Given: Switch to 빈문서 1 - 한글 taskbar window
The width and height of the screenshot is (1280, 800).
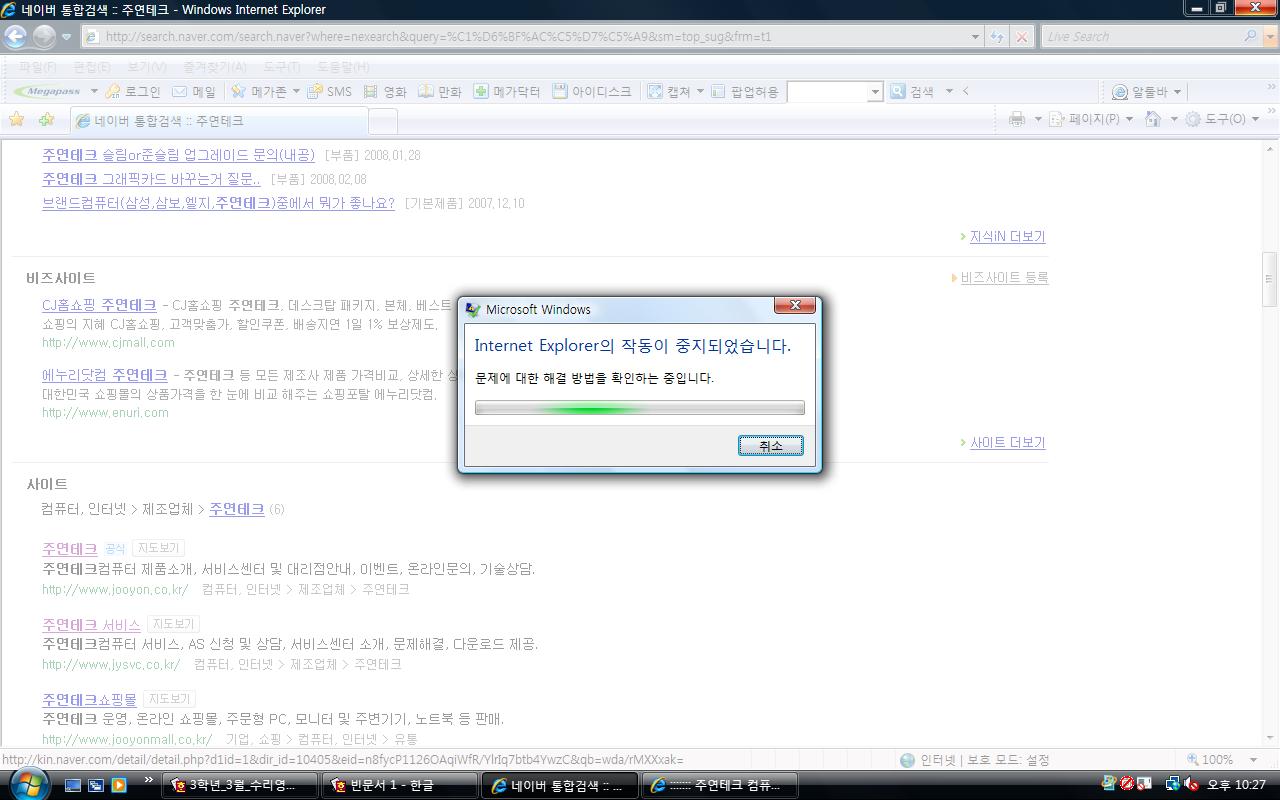Looking at the screenshot, I should [399, 786].
